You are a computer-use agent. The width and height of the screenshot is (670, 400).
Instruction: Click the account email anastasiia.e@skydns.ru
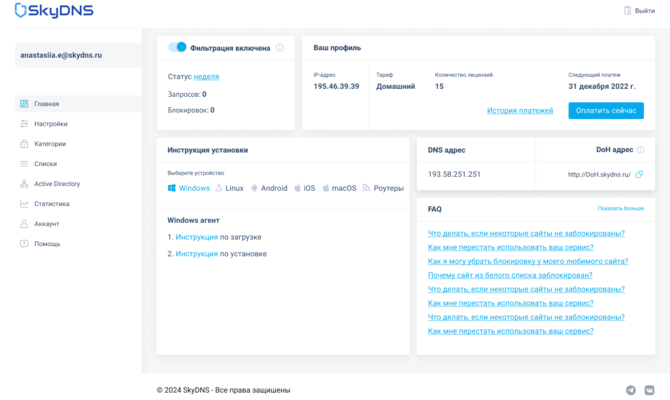(x=61, y=55)
